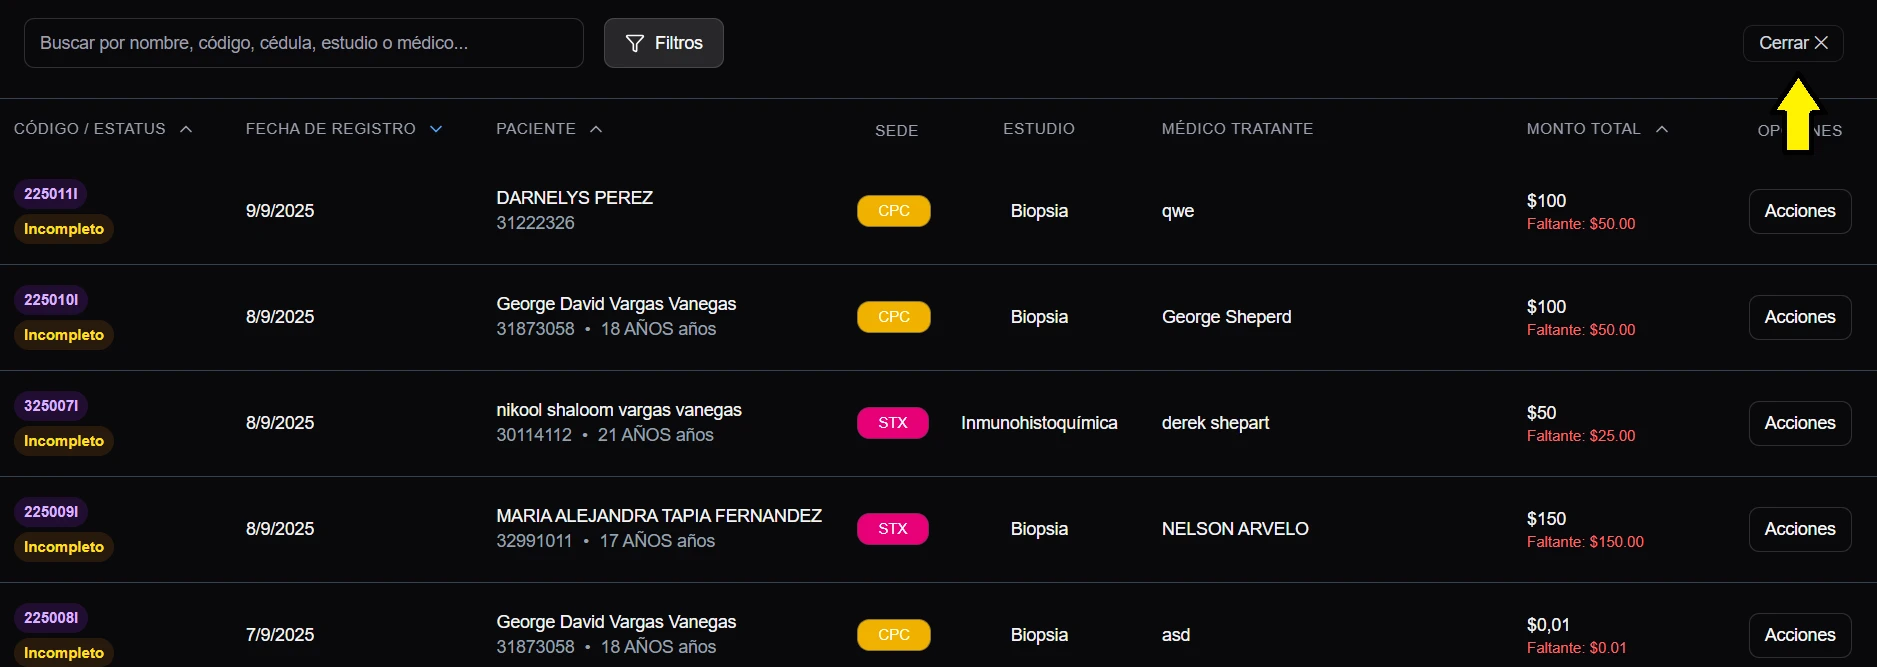Click the Estudio column header
Image resolution: width=1877 pixels, height=667 pixels.
click(1038, 129)
